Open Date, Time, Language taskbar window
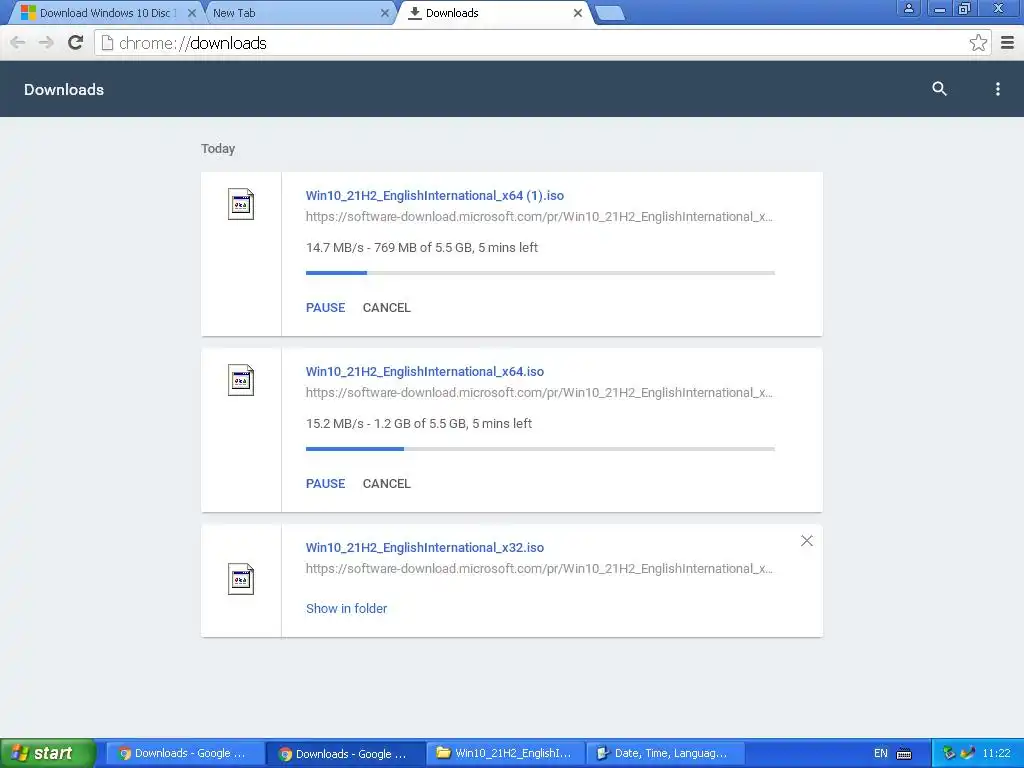The width and height of the screenshot is (1024, 768). pos(664,754)
